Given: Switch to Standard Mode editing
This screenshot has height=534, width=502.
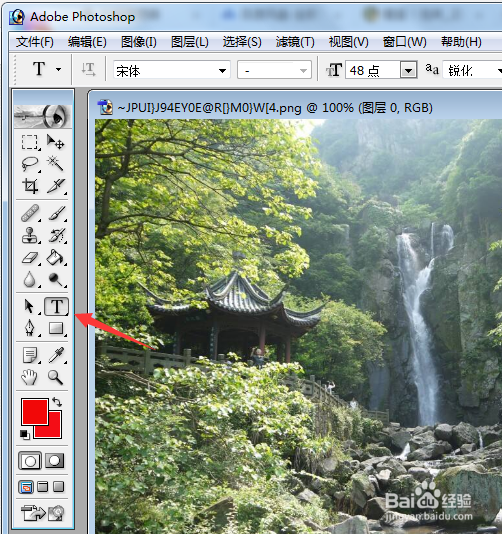Looking at the screenshot, I should tap(30, 461).
